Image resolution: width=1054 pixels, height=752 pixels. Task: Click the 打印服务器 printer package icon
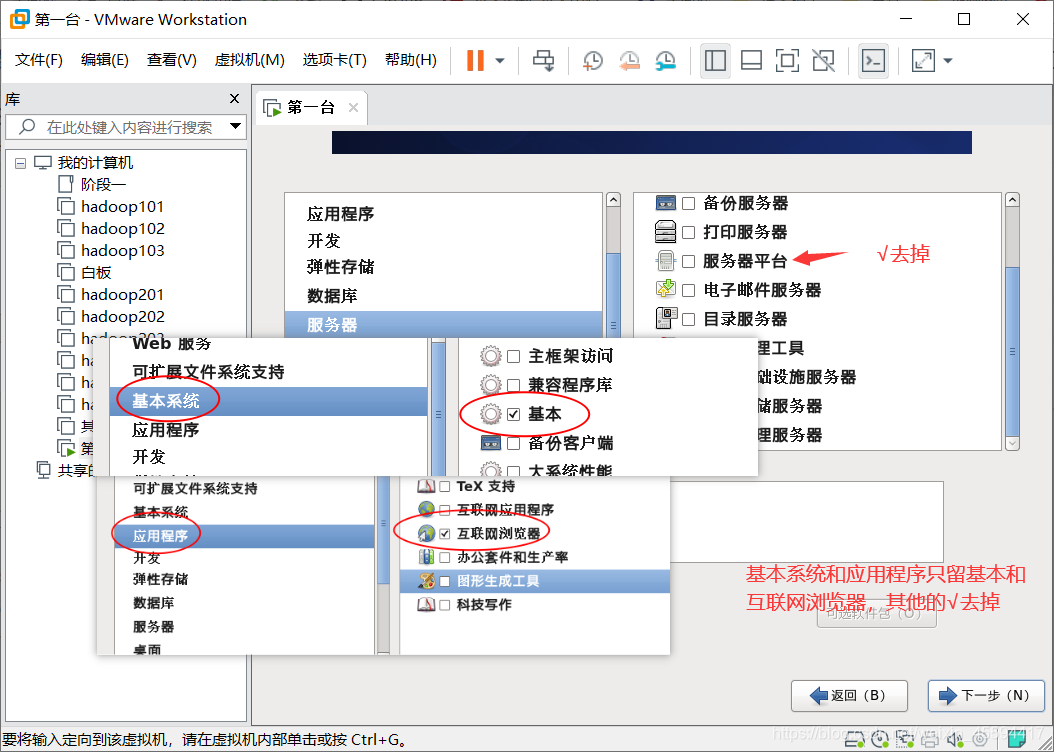[x=665, y=232]
